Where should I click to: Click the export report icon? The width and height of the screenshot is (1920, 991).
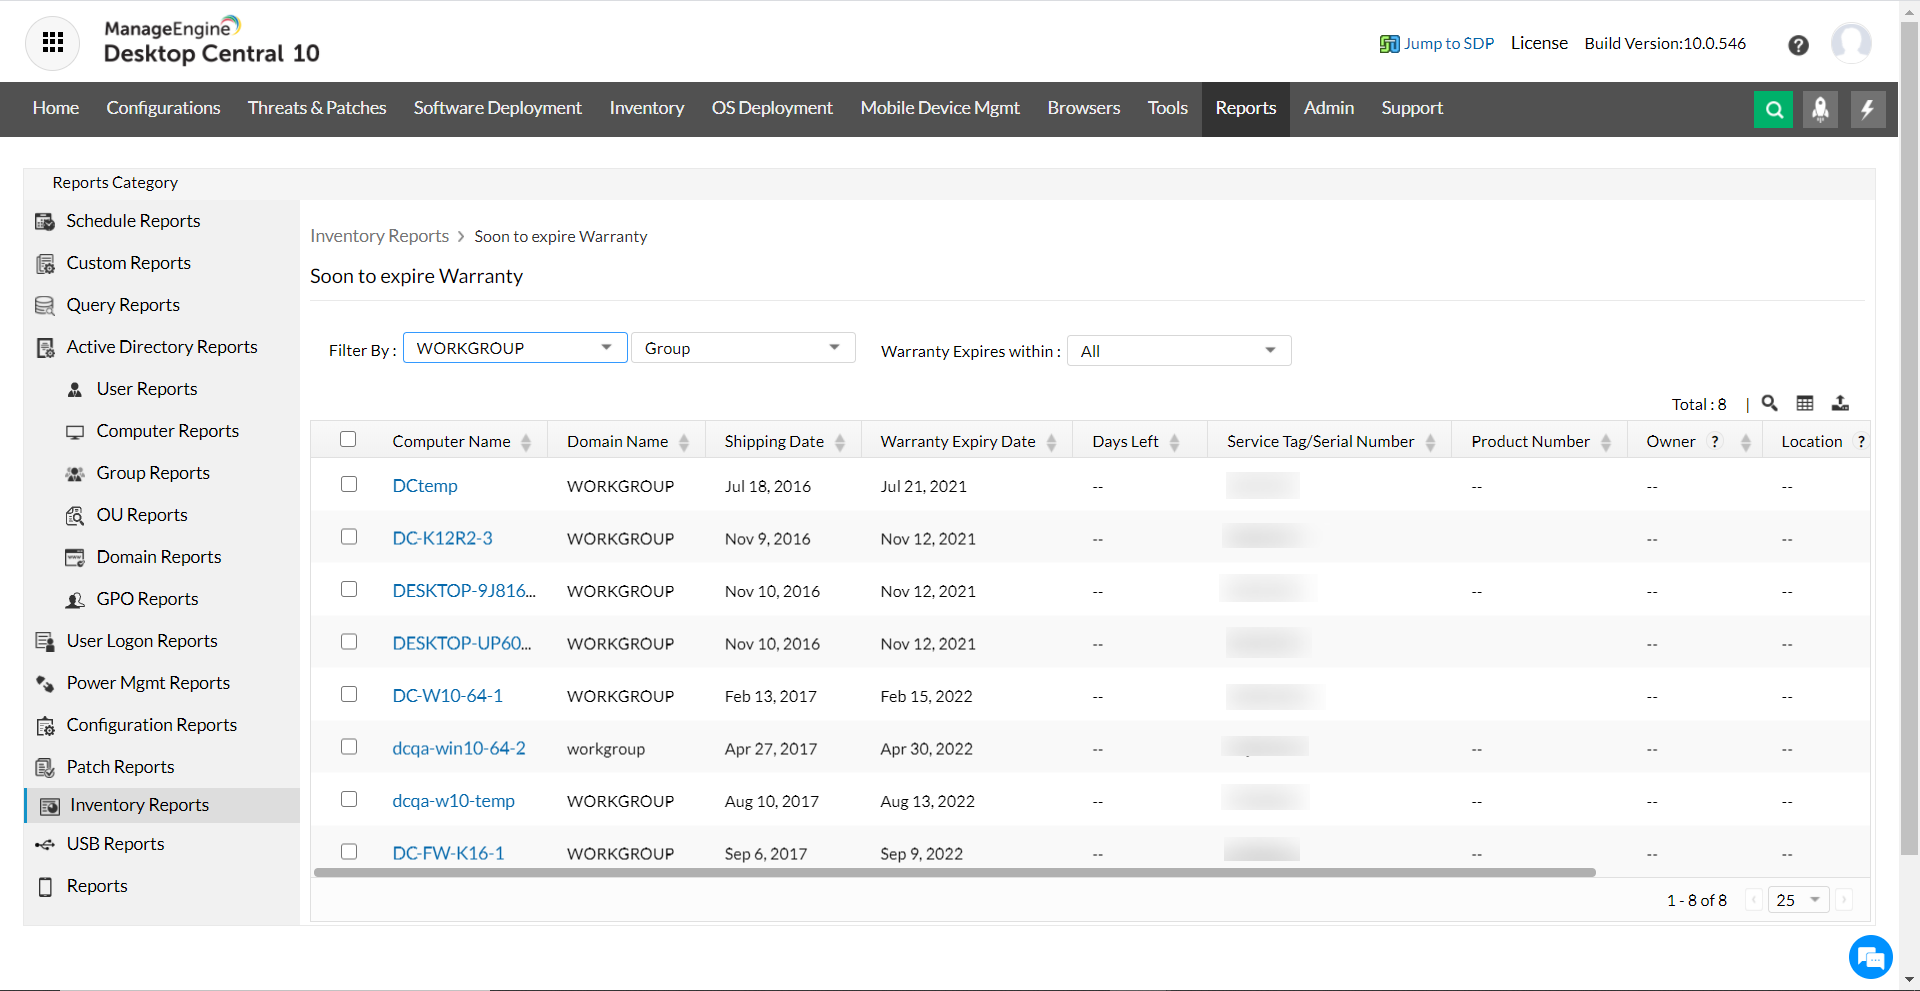click(x=1840, y=403)
